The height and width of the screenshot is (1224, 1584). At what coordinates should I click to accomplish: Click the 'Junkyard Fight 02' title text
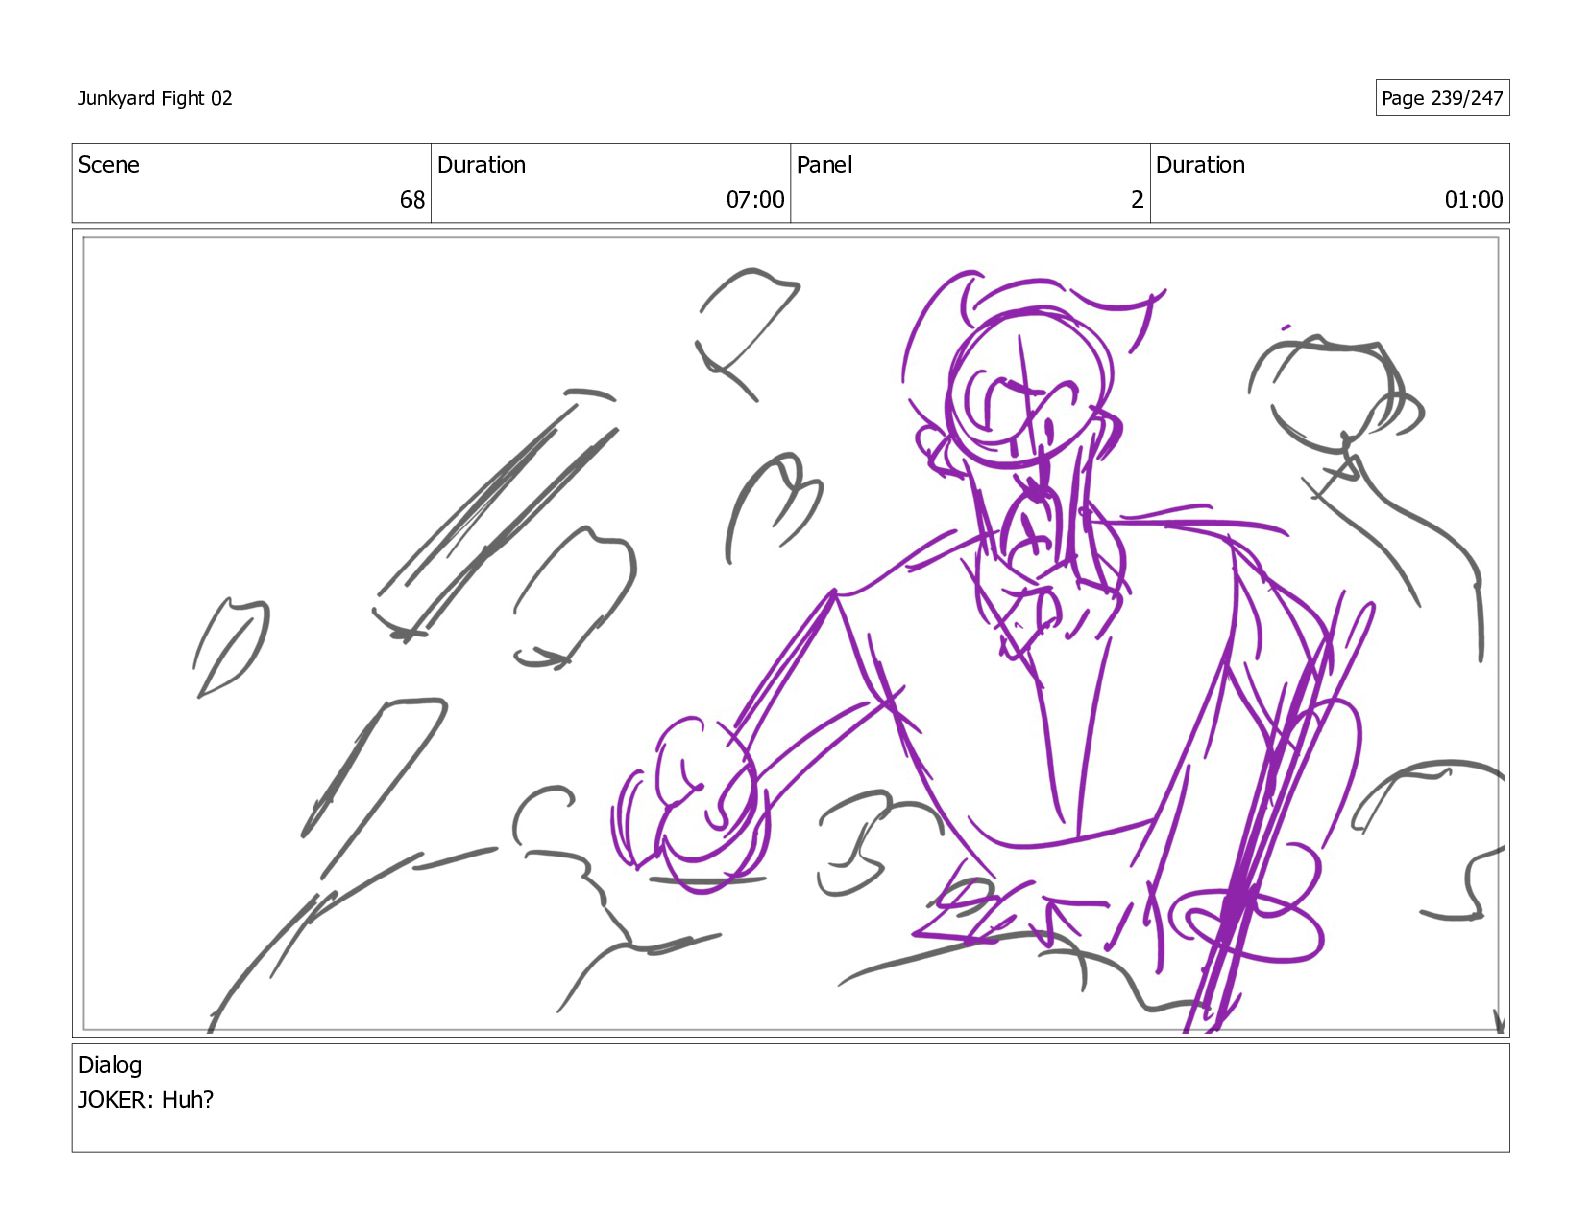(155, 98)
